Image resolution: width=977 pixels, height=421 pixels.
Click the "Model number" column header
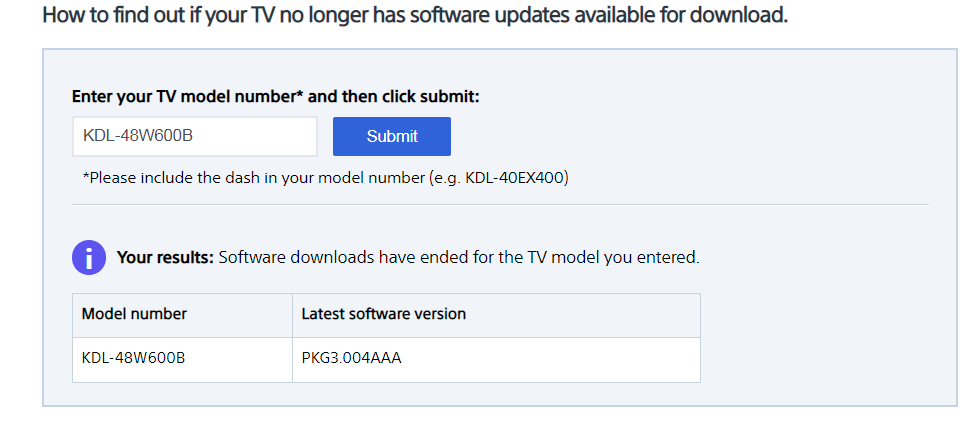[x=134, y=314]
